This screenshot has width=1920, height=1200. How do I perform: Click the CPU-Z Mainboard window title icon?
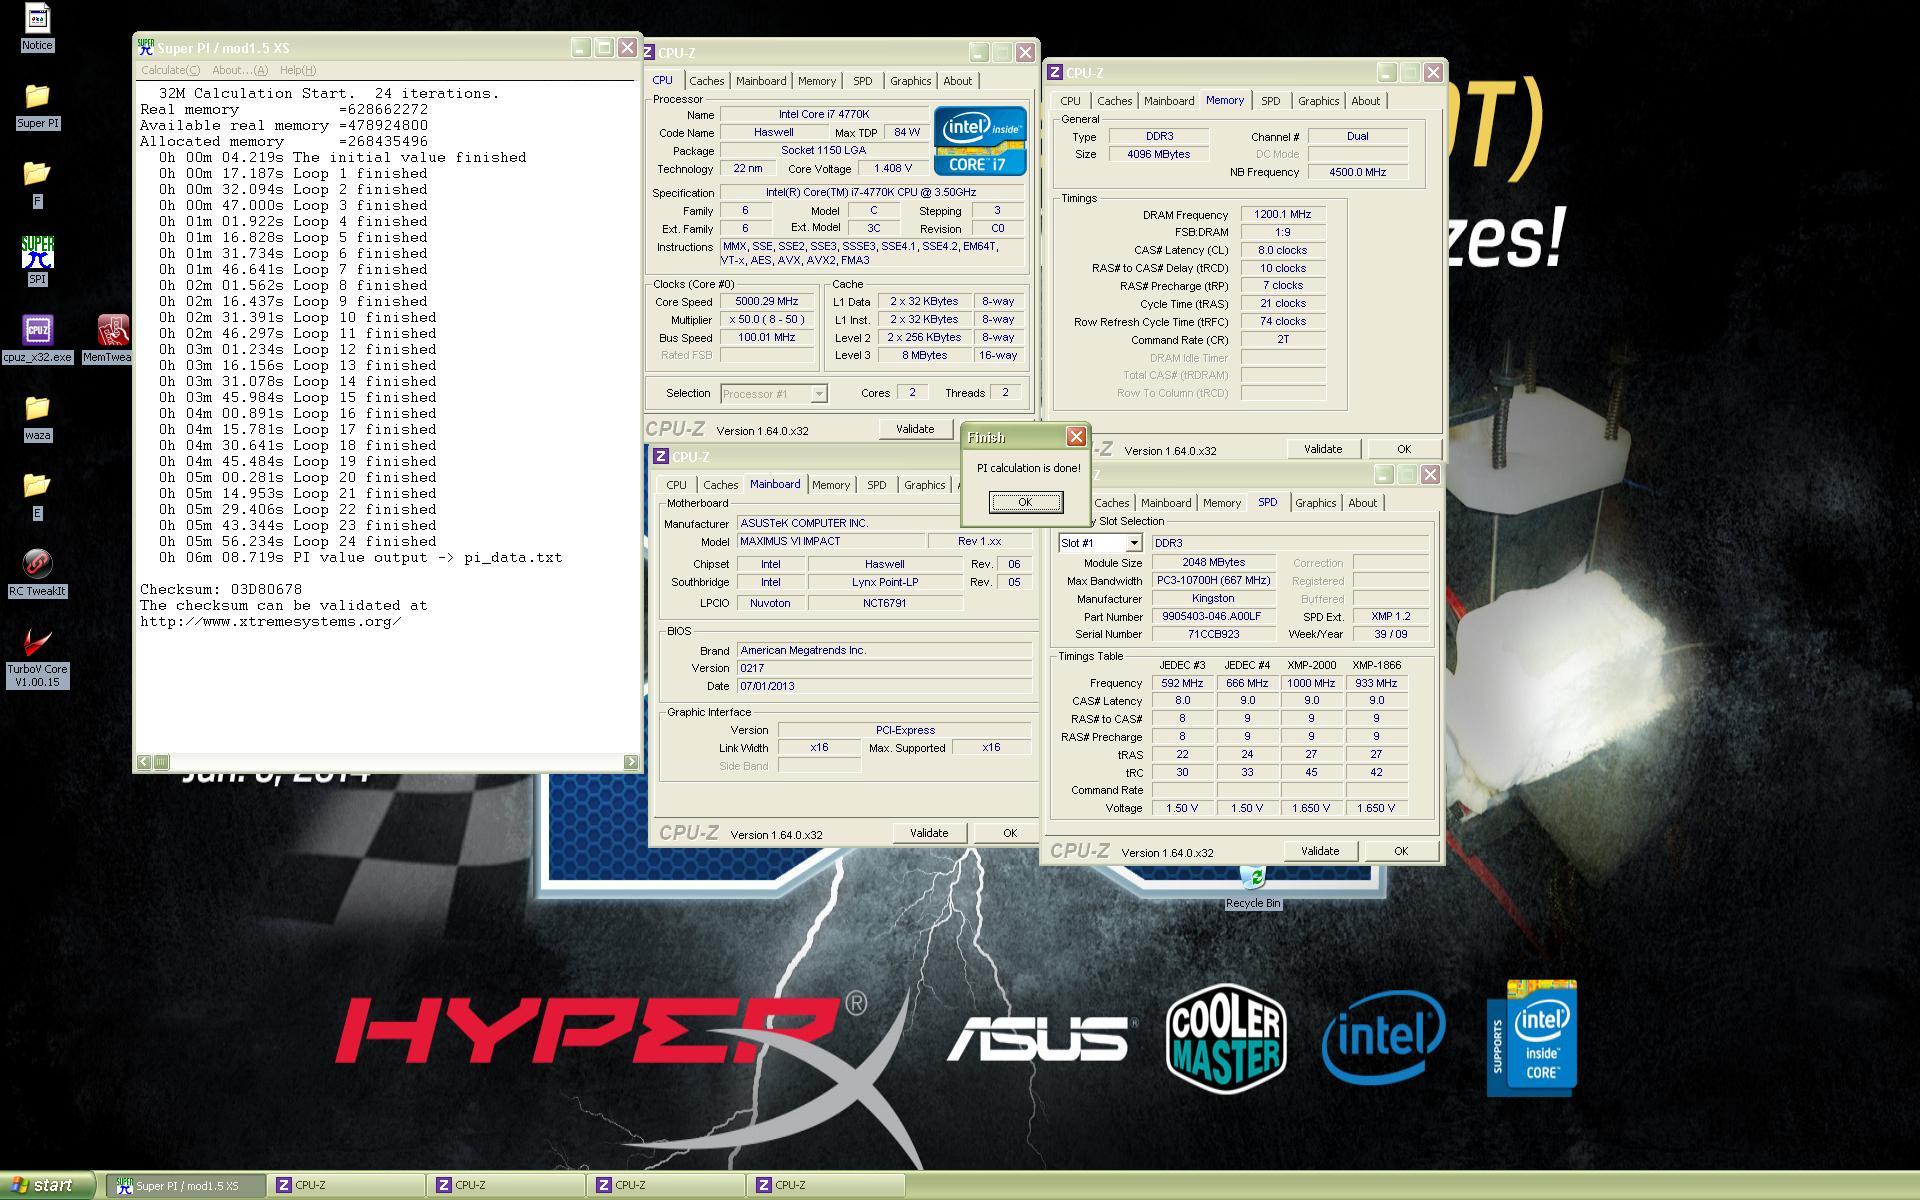[660, 457]
